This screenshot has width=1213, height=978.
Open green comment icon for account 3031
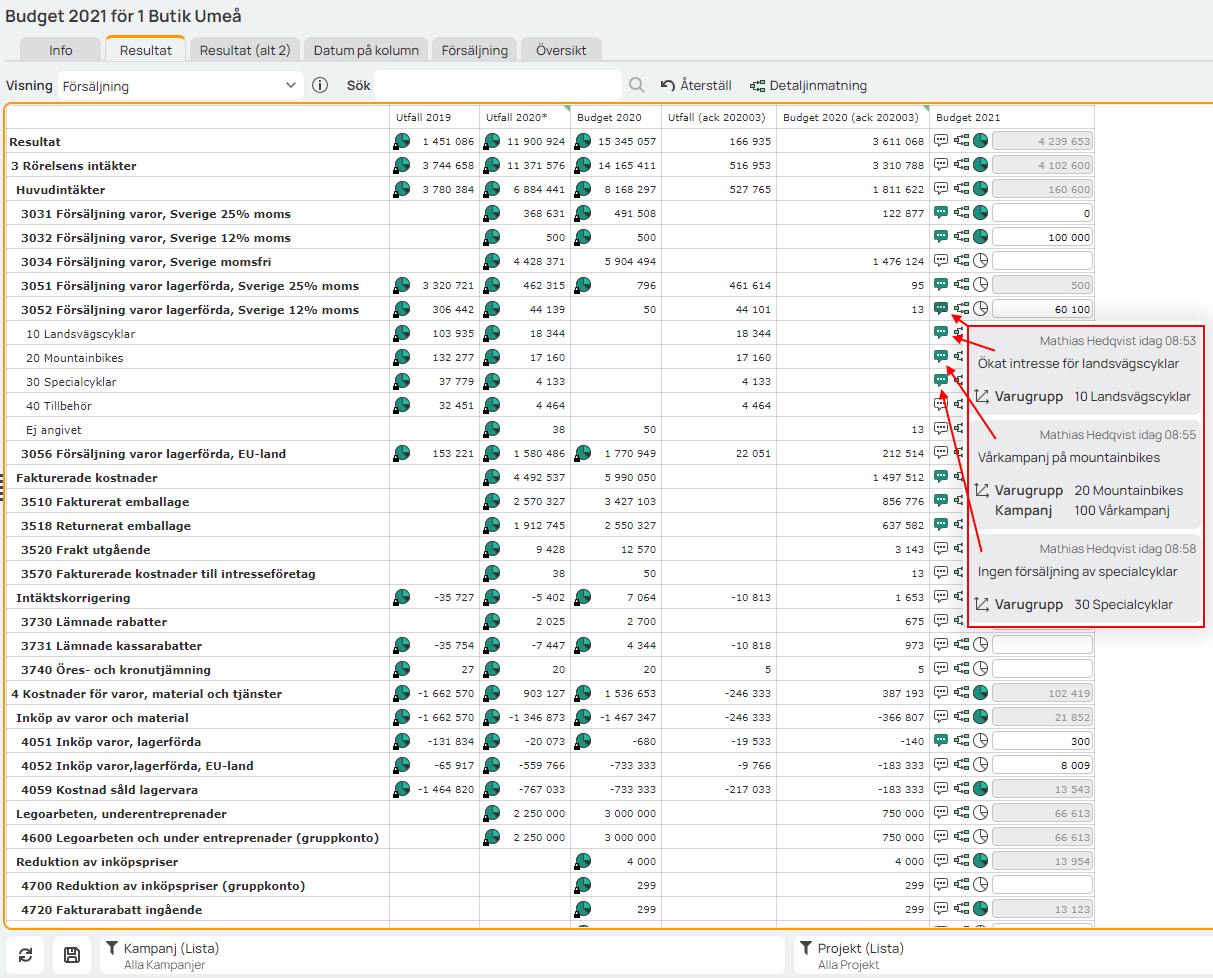coord(941,213)
